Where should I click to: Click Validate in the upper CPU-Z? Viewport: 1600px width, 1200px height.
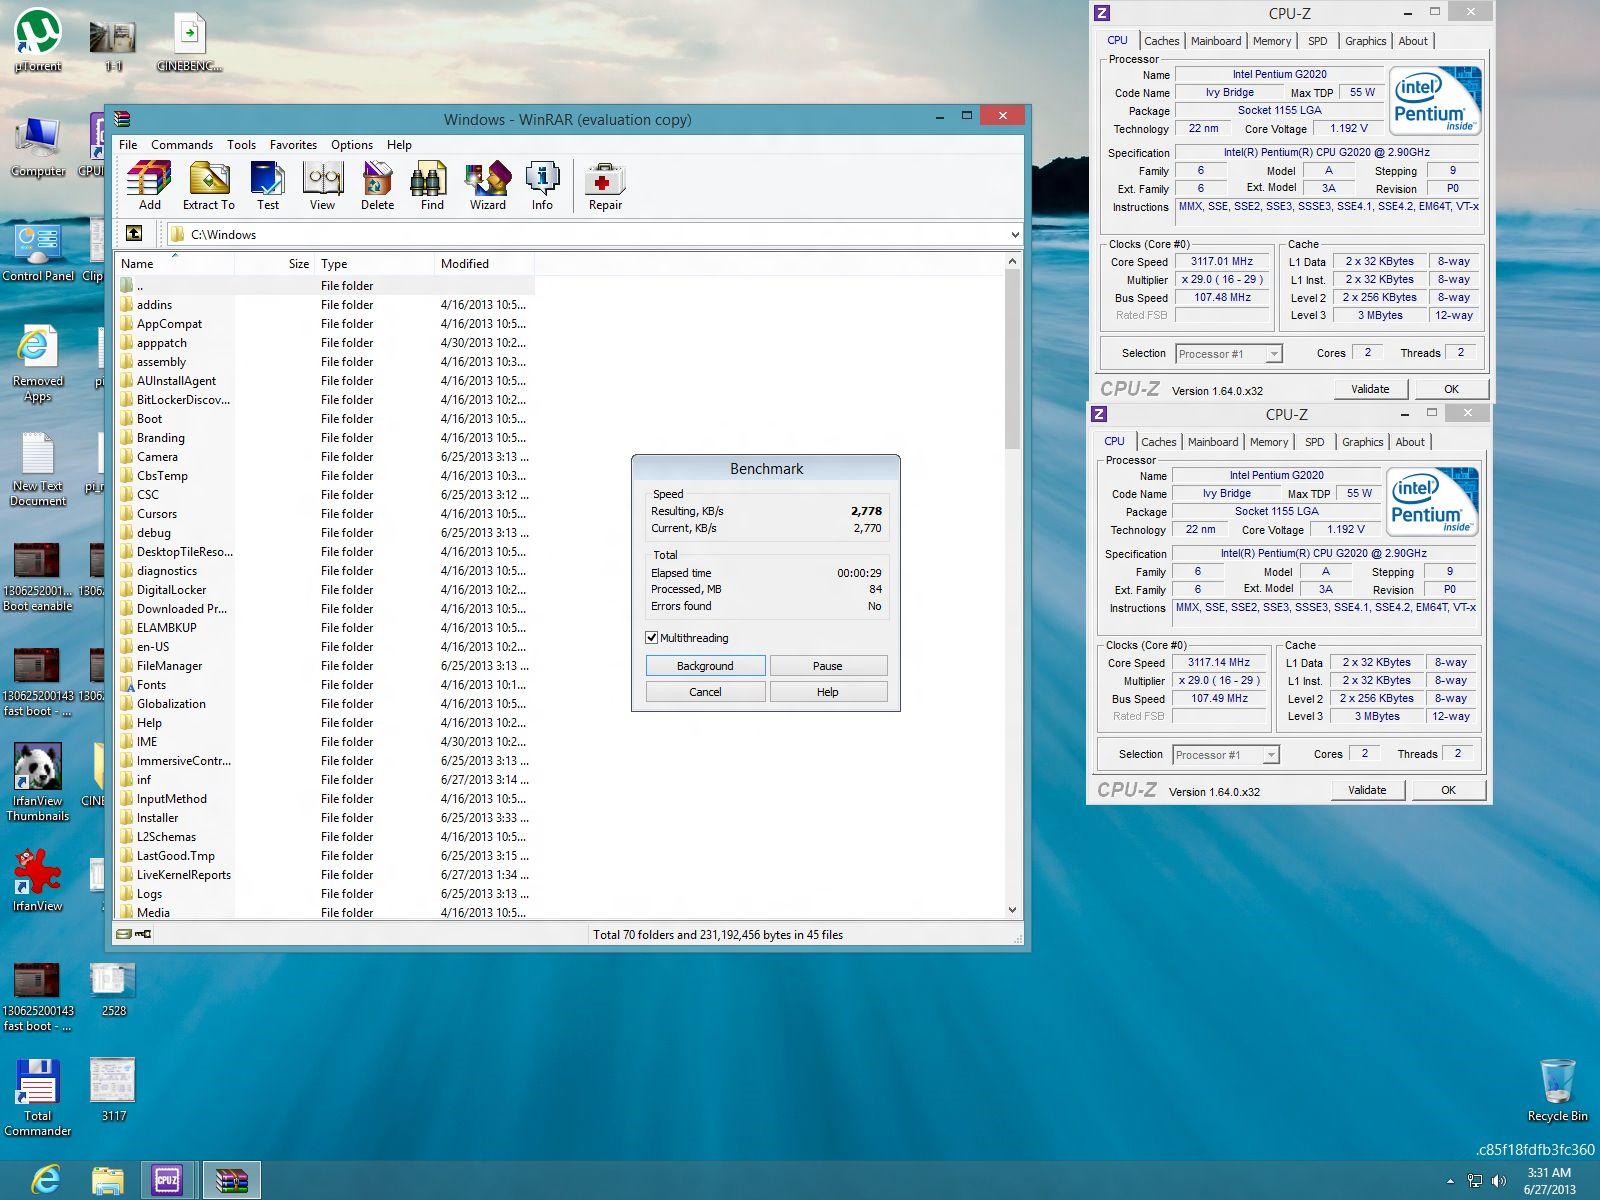click(1370, 389)
